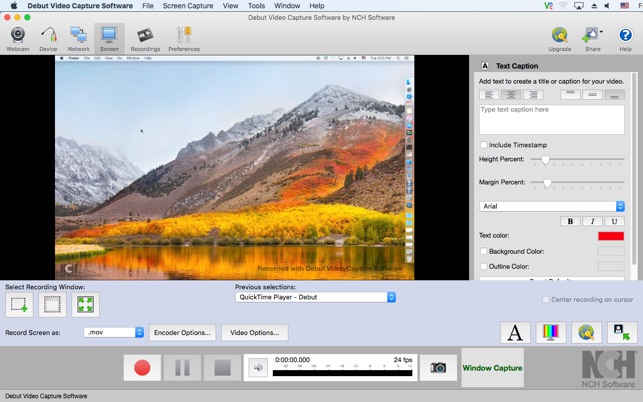Expand the Previous selections dropdown
Image resolution: width=643 pixels, height=402 pixels.
[316, 297]
